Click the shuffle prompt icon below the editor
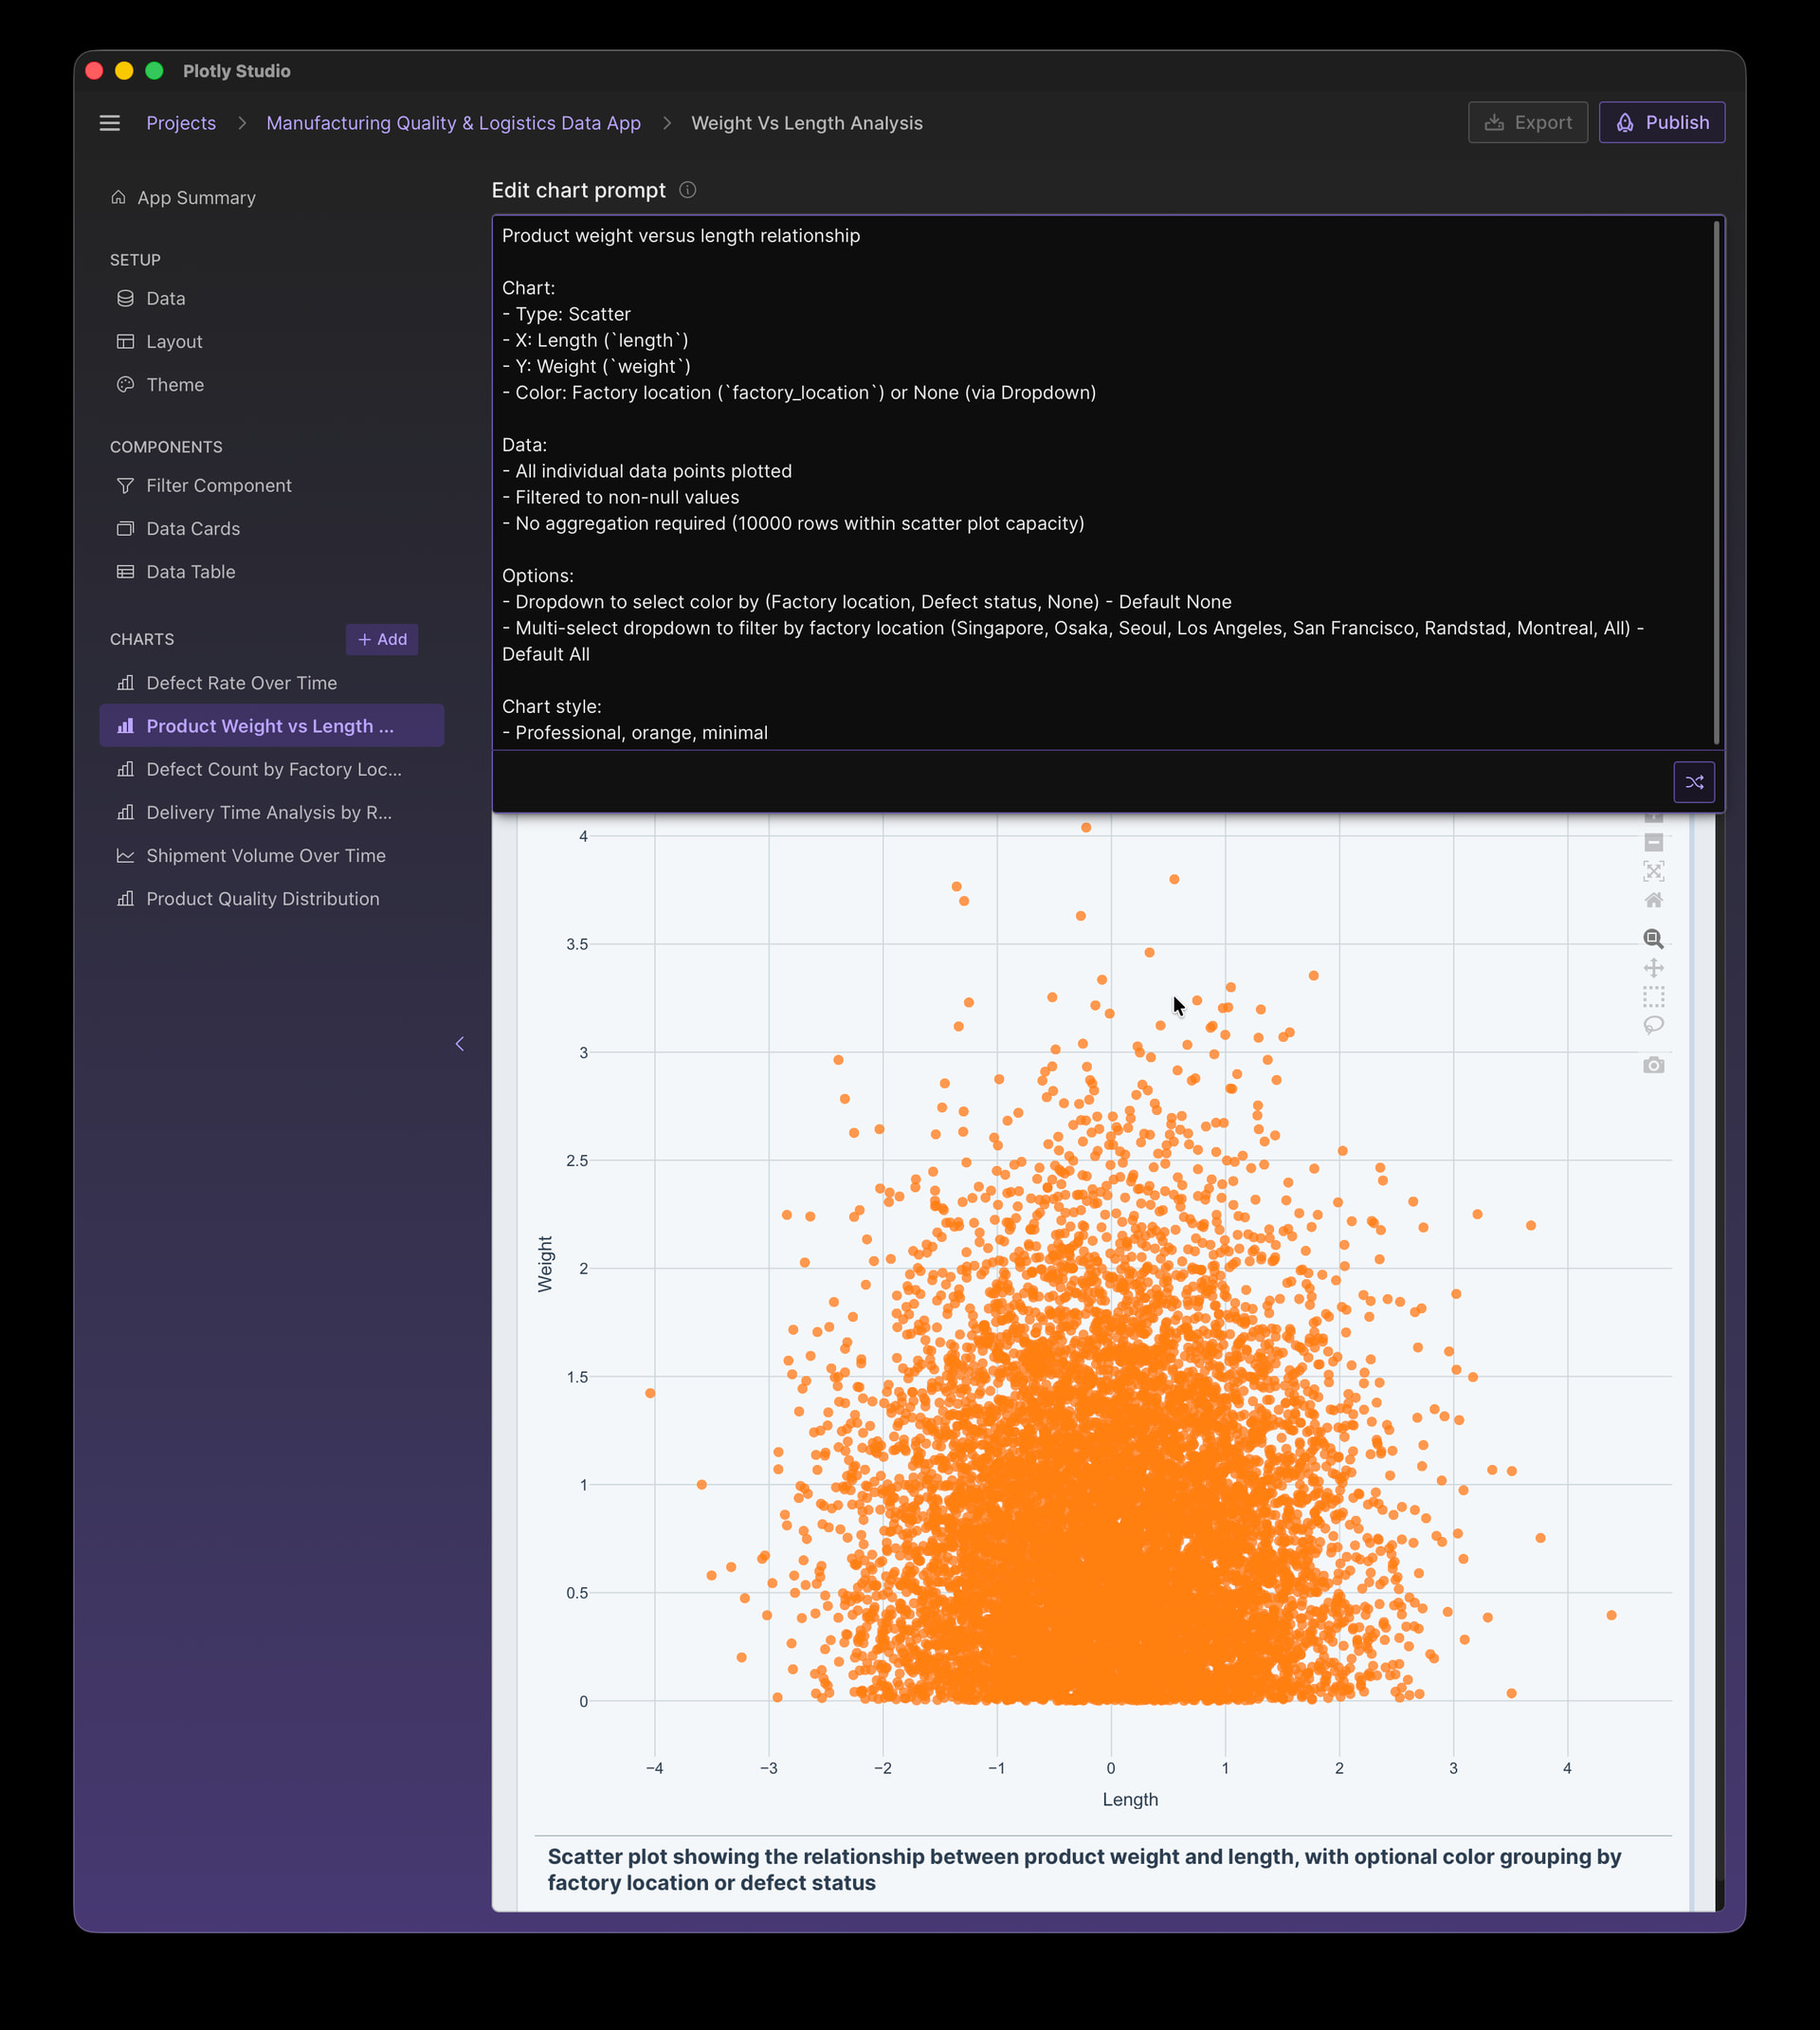Screen dimensions: 1820x2030 point(1694,781)
